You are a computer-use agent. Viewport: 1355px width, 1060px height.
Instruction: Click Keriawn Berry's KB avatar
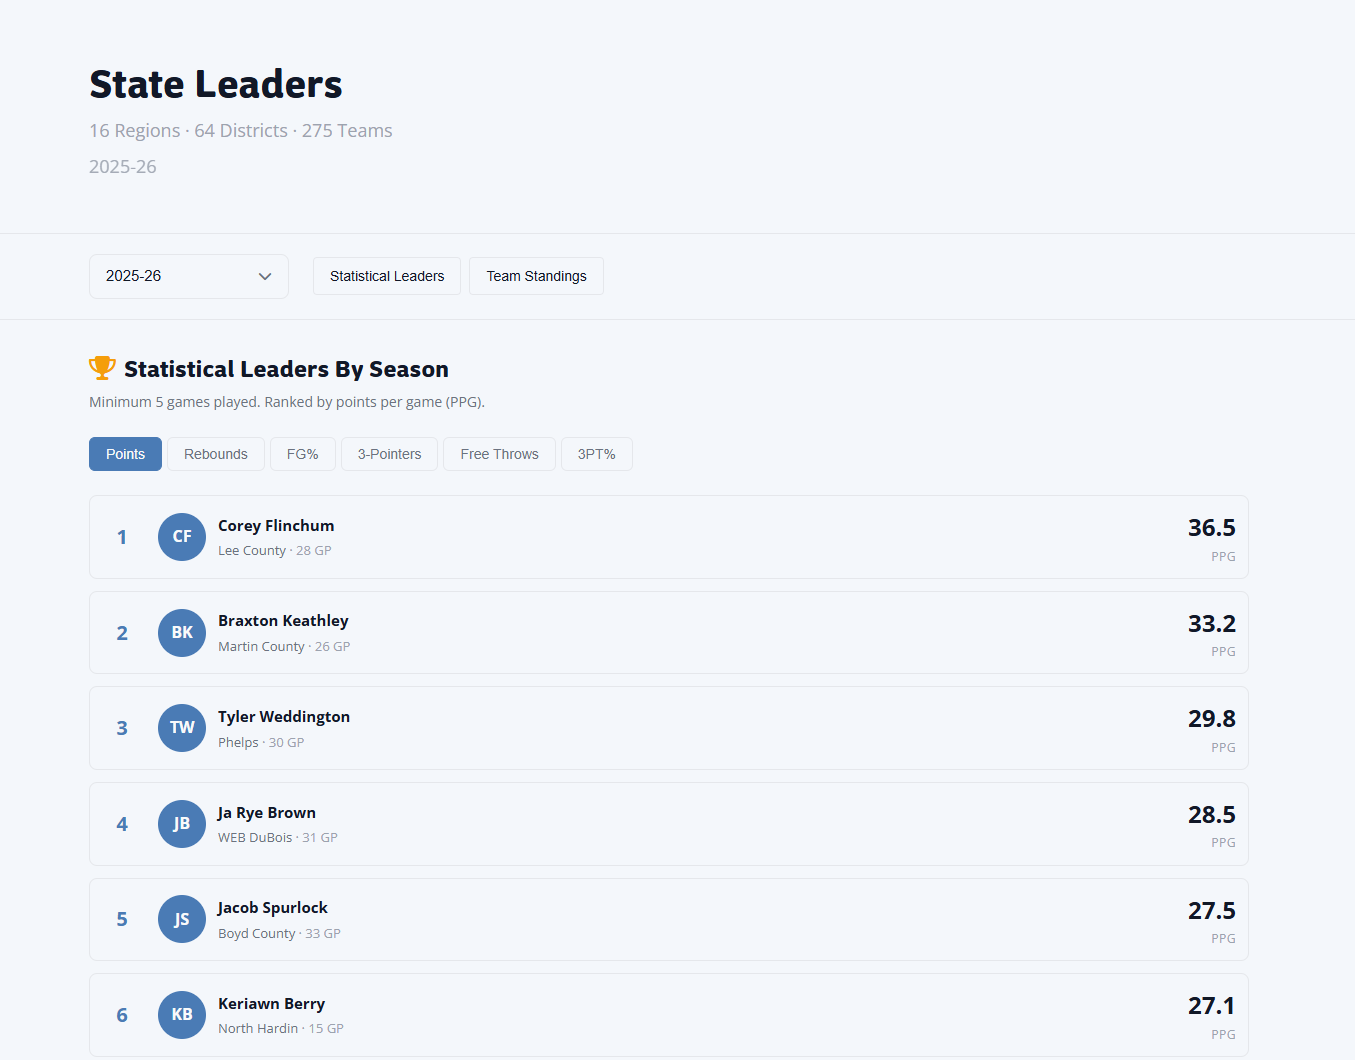(x=182, y=1015)
